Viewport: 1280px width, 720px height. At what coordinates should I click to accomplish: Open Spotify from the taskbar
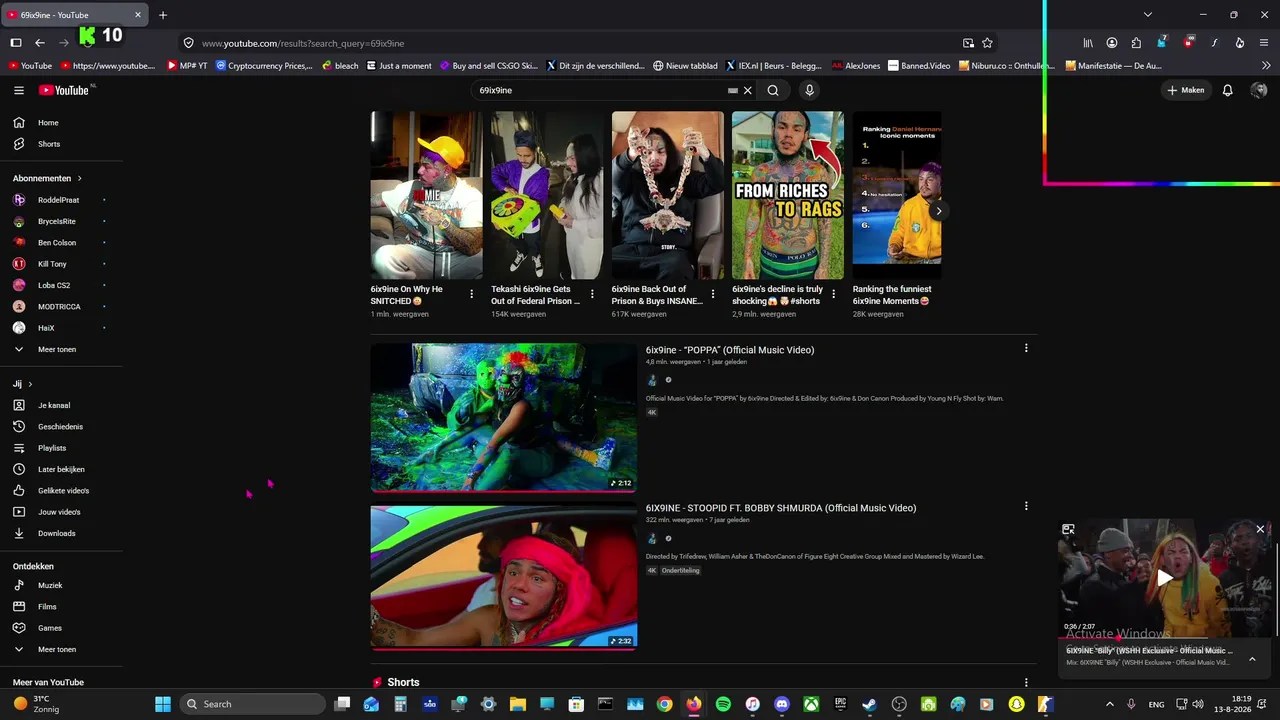(x=723, y=704)
